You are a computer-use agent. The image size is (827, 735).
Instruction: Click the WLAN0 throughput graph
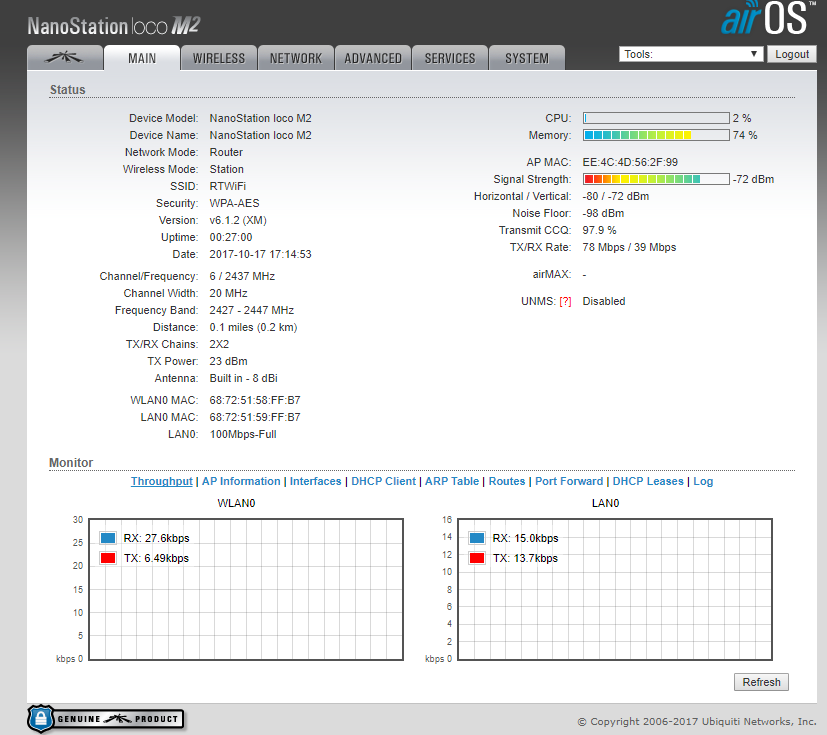pyautogui.click(x=246, y=589)
